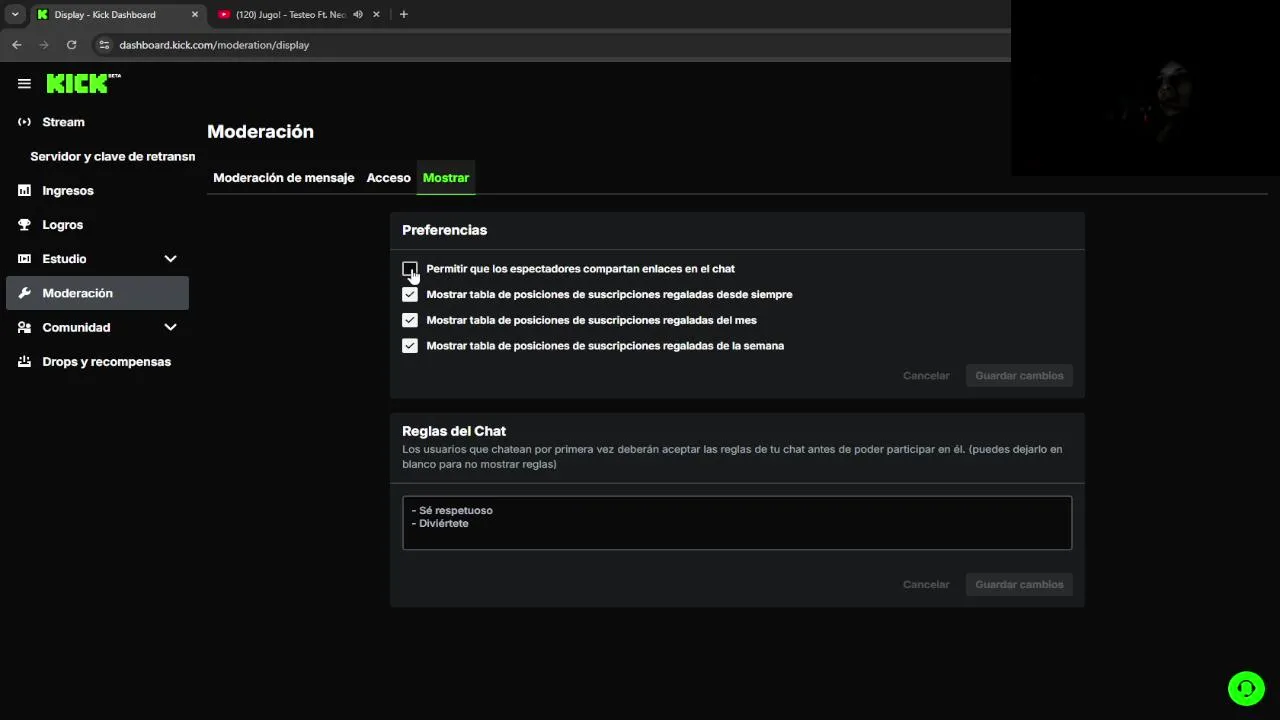Reload the page with the refresh icon

pos(71,45)
